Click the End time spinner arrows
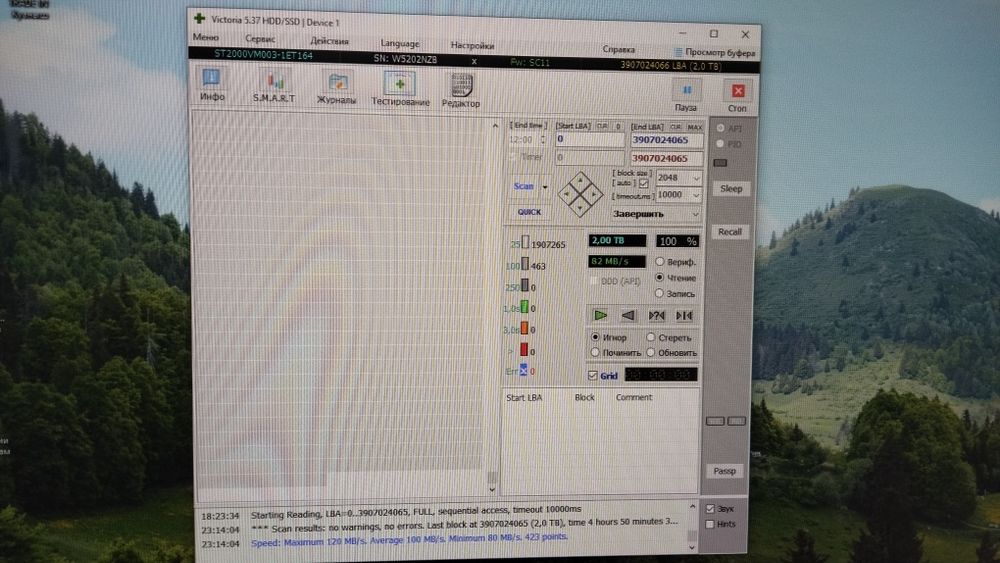 tap(543, 140)
